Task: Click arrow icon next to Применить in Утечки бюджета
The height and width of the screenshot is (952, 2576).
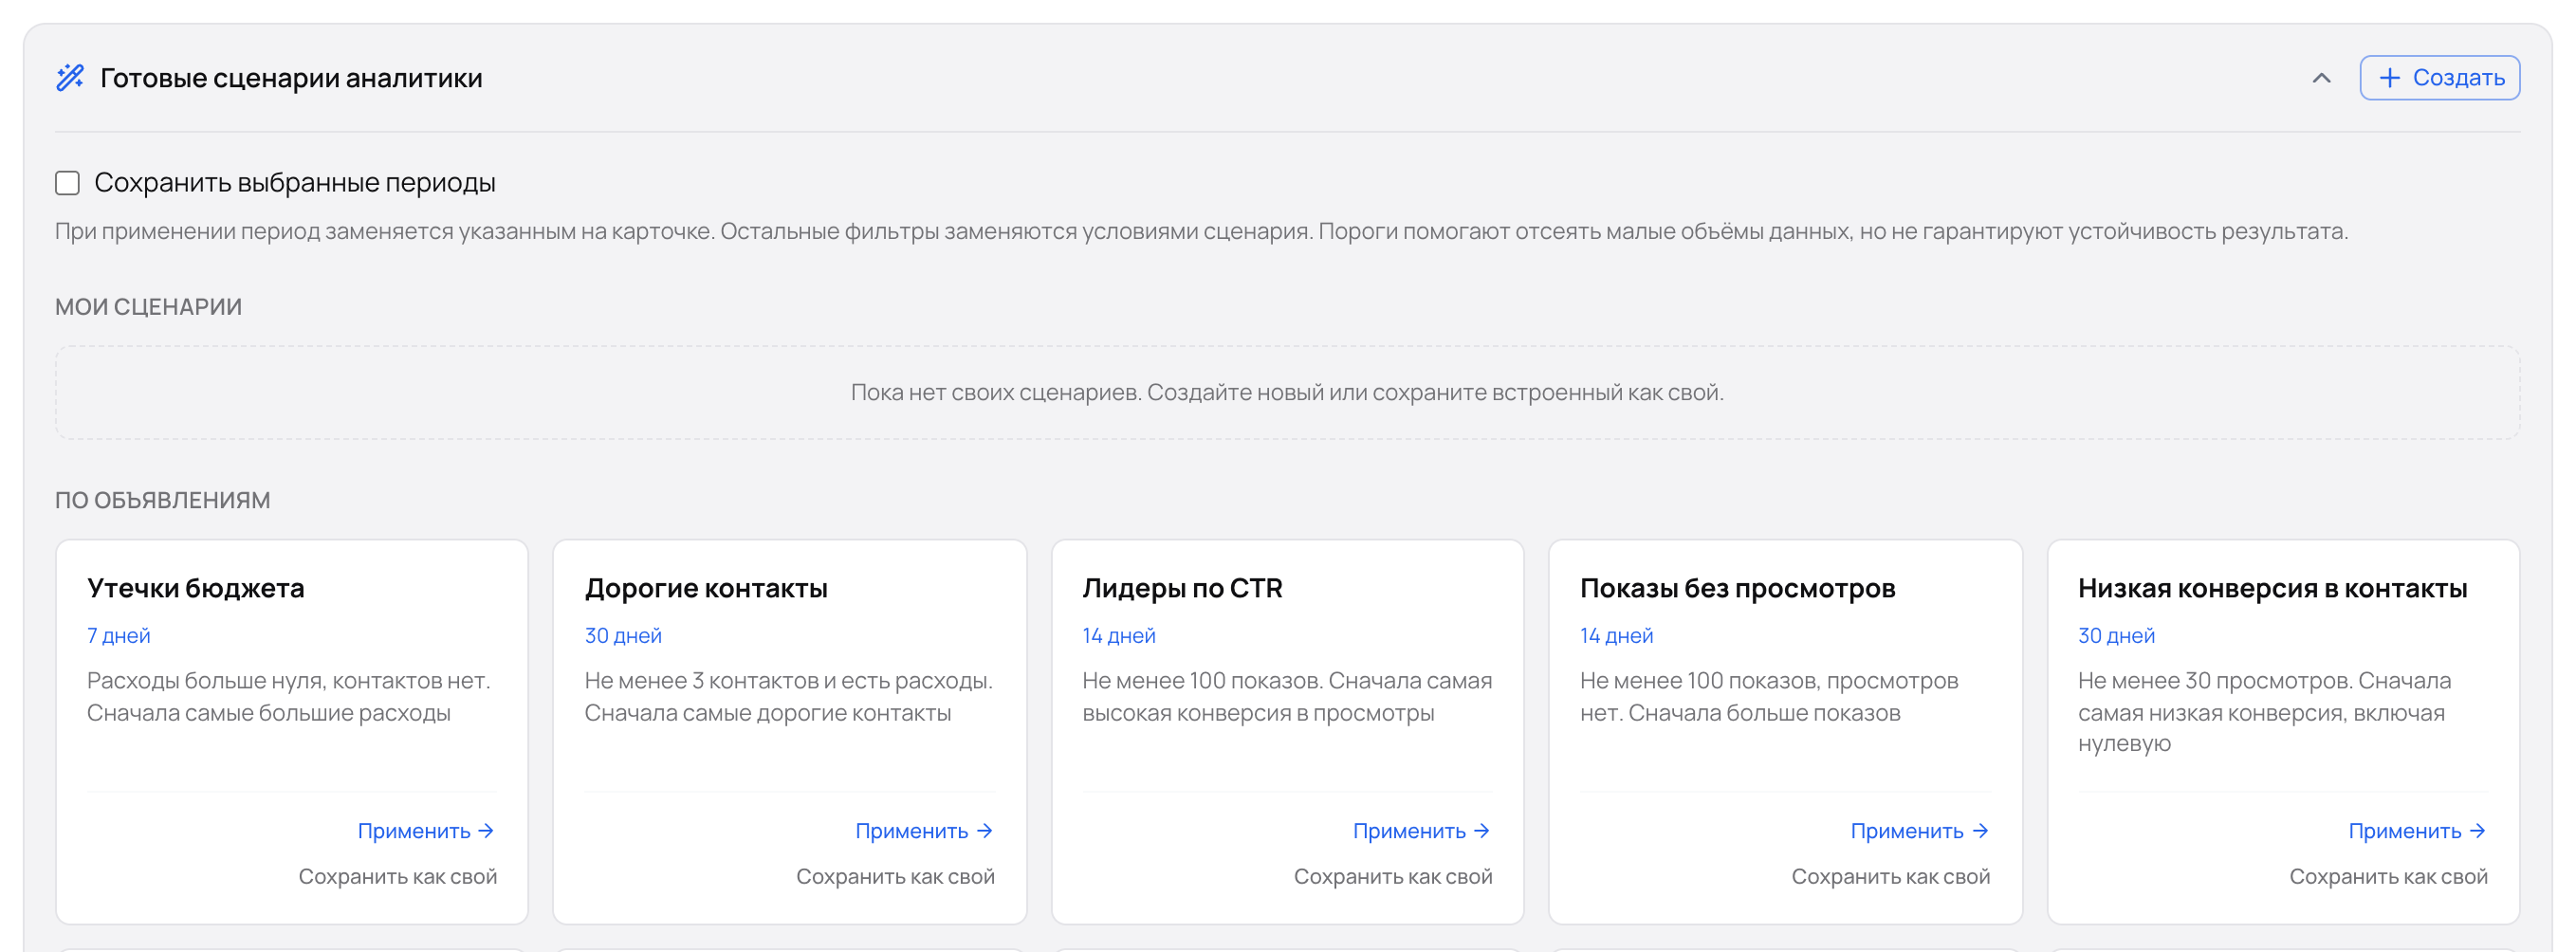Action: click(x=486, y=831)
